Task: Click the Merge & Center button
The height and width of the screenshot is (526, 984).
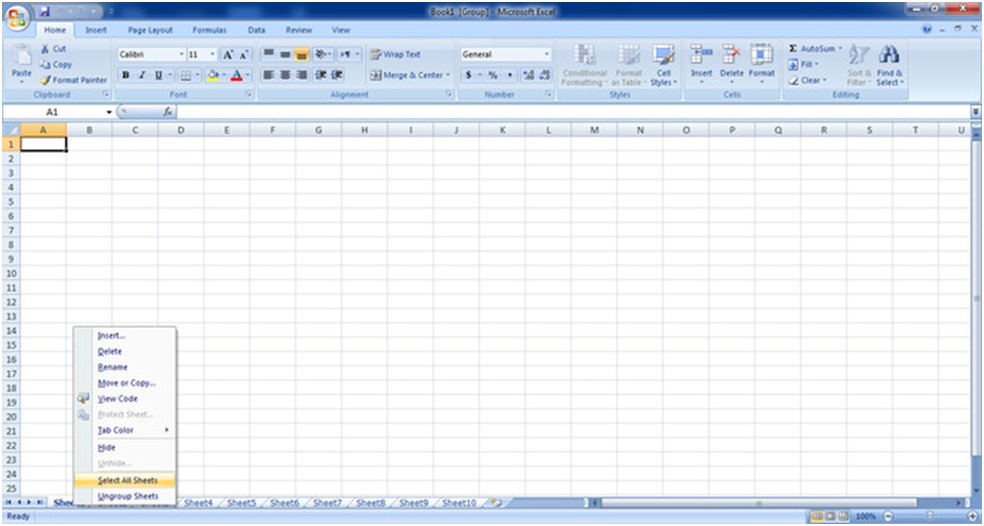Action: [410, 75]
